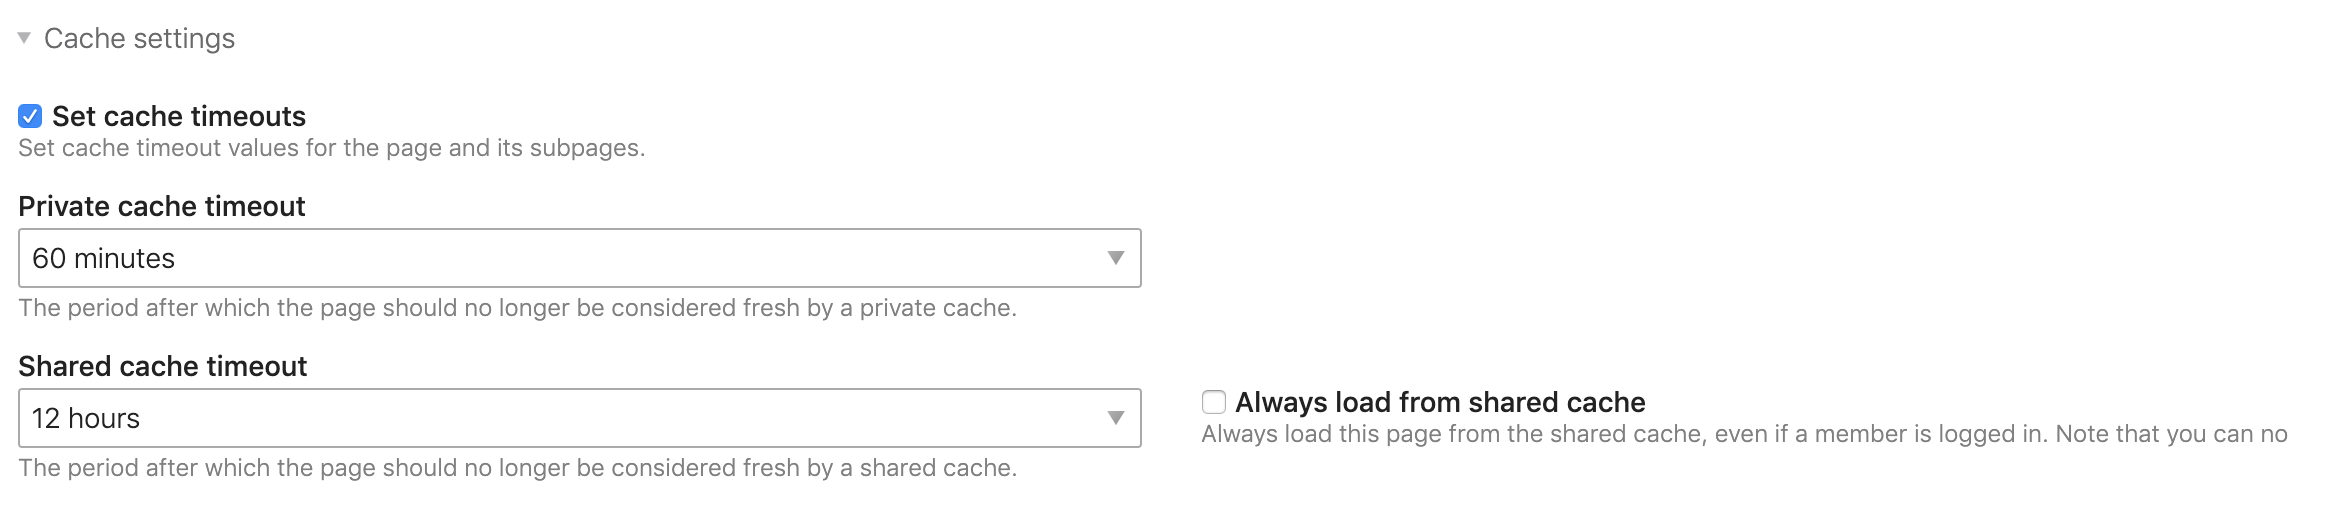Click the "Cache settings" section heading
This screenshot has width=2326, height=516.
[x=139, y=38]
